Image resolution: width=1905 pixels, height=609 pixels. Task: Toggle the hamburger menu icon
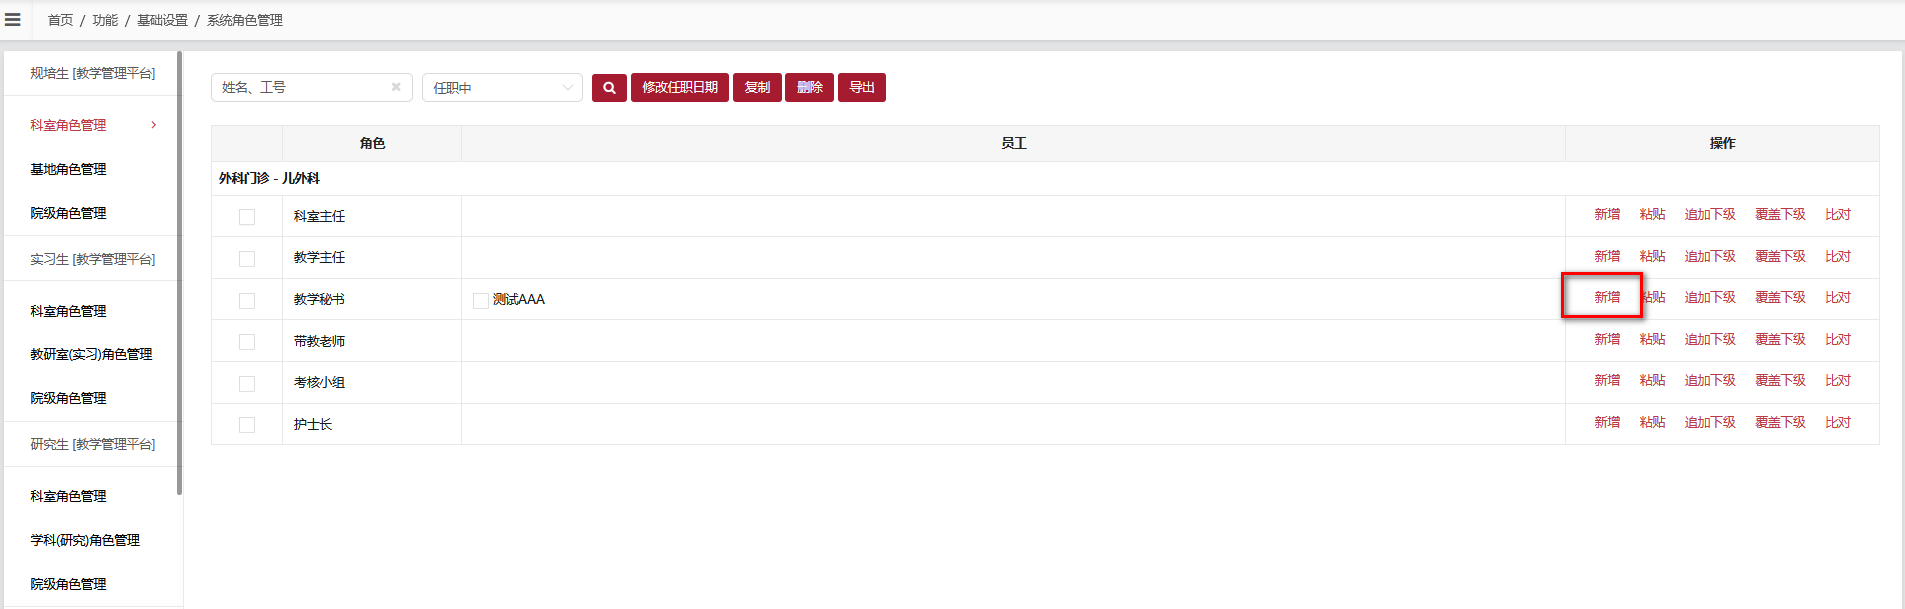point(13,20)
